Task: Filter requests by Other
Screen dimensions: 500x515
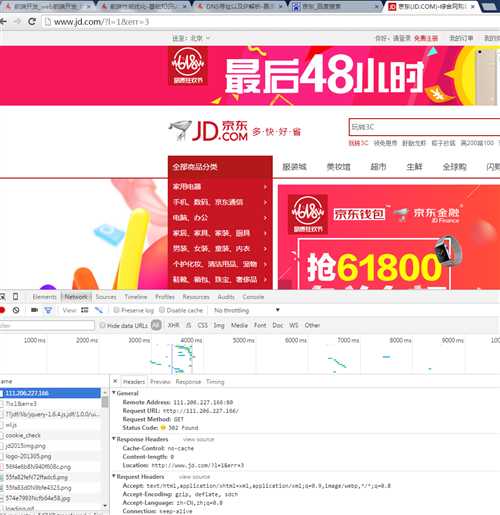Action: (x=312, y=325)
